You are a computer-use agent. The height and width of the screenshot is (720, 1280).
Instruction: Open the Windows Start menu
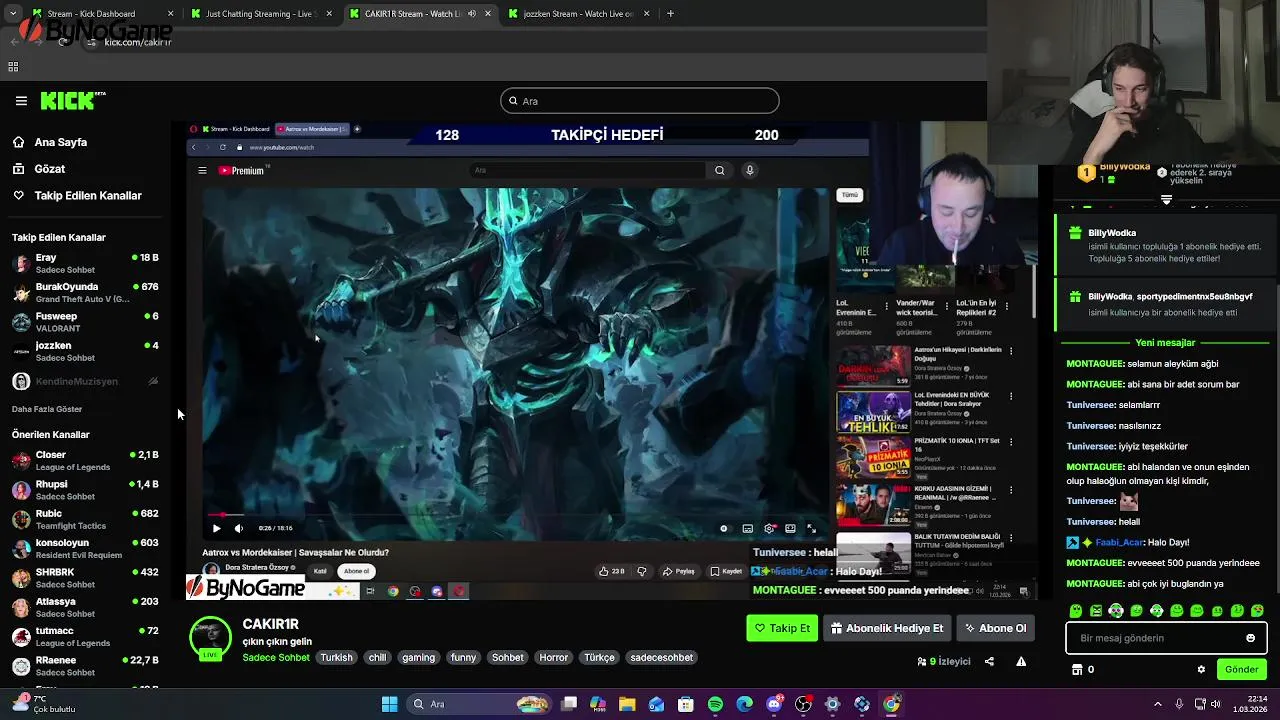click(389, 704)
